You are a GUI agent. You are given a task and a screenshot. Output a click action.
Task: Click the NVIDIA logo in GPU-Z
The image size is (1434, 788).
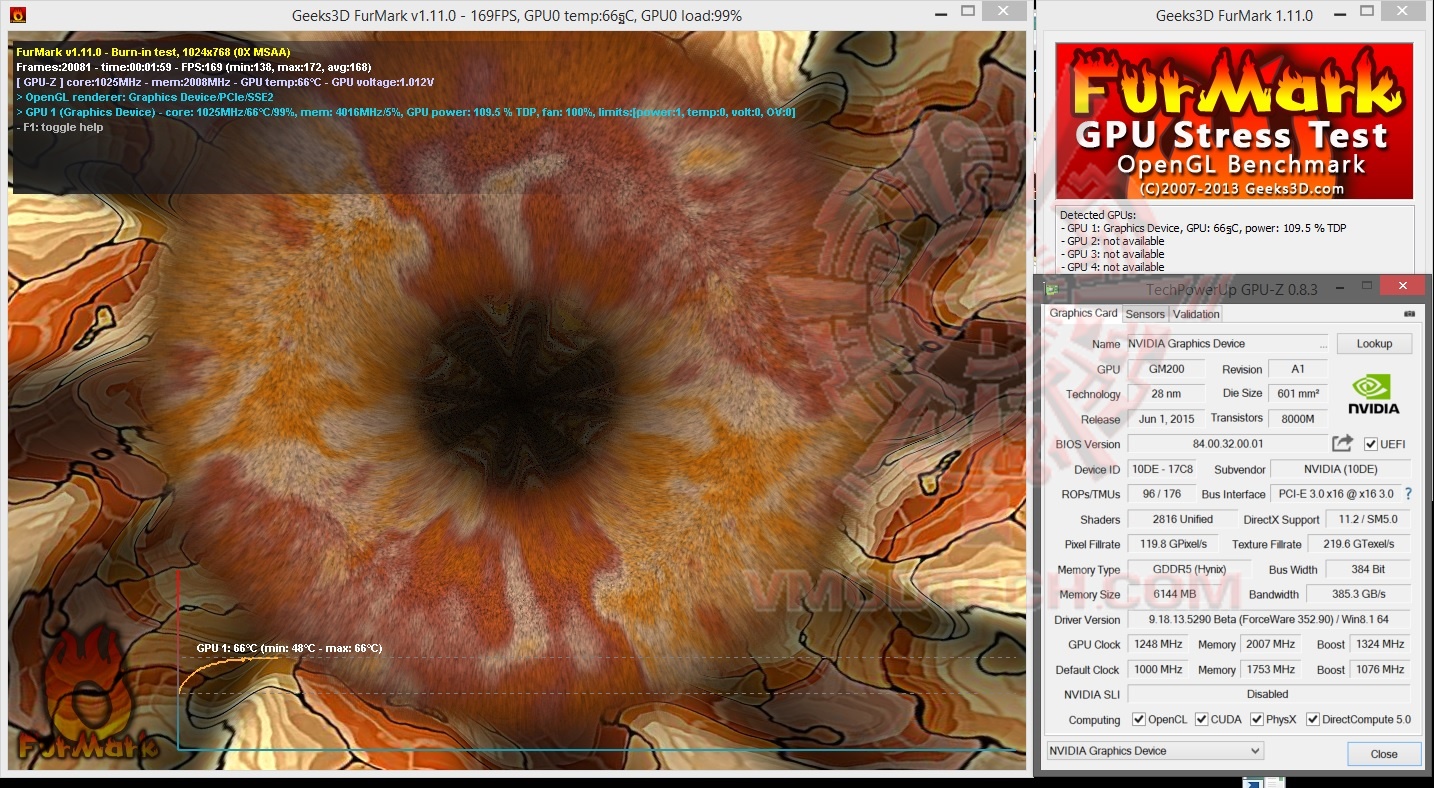pos(1373,394)
